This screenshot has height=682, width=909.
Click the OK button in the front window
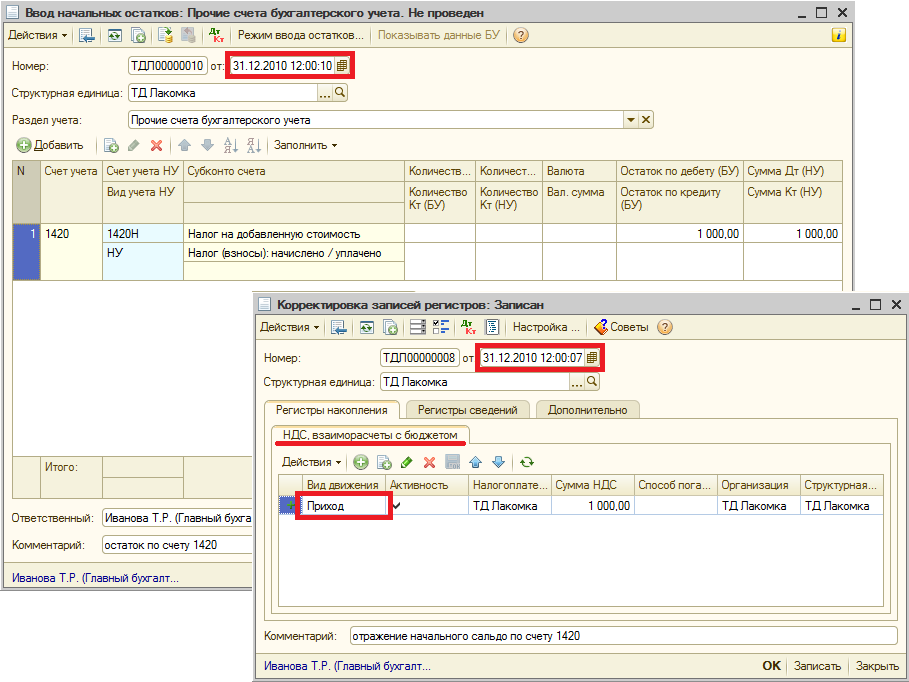771,665
